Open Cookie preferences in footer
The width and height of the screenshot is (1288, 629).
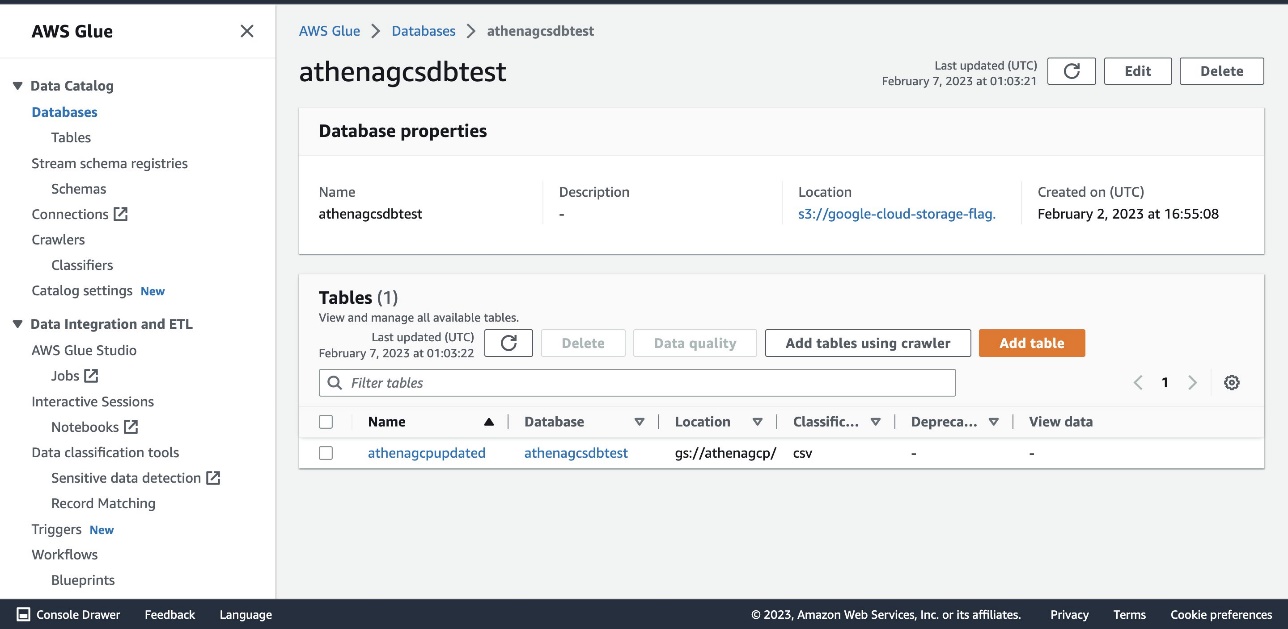point(1221,615)
